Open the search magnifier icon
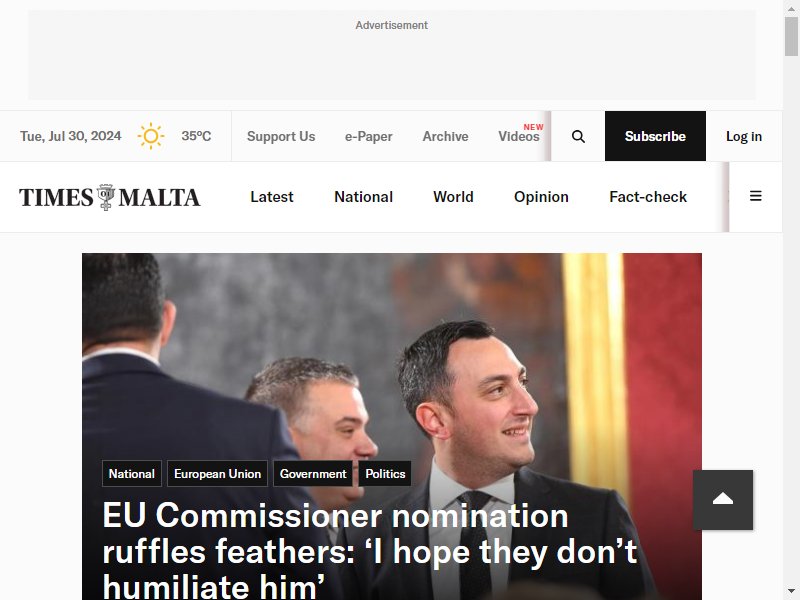 coord(578,136)
